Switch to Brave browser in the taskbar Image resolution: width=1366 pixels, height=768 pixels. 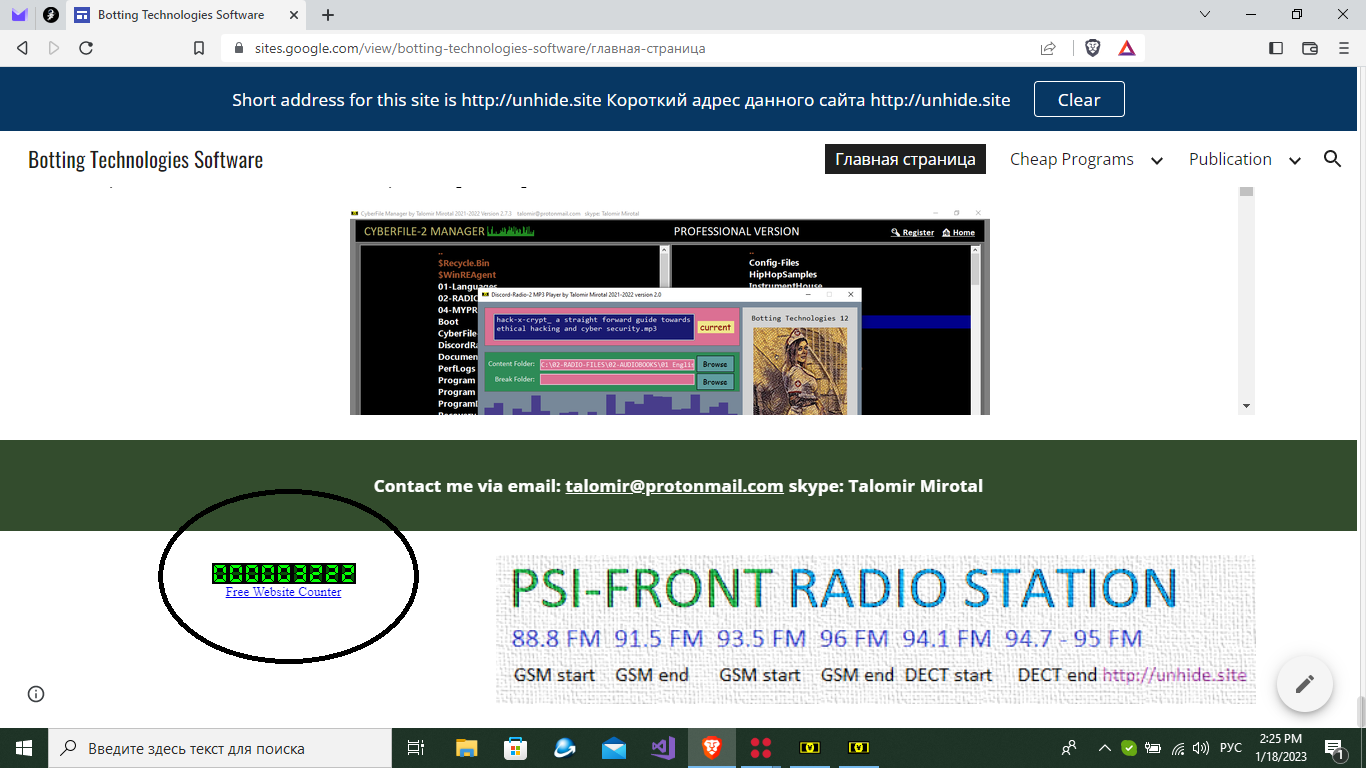711,748
